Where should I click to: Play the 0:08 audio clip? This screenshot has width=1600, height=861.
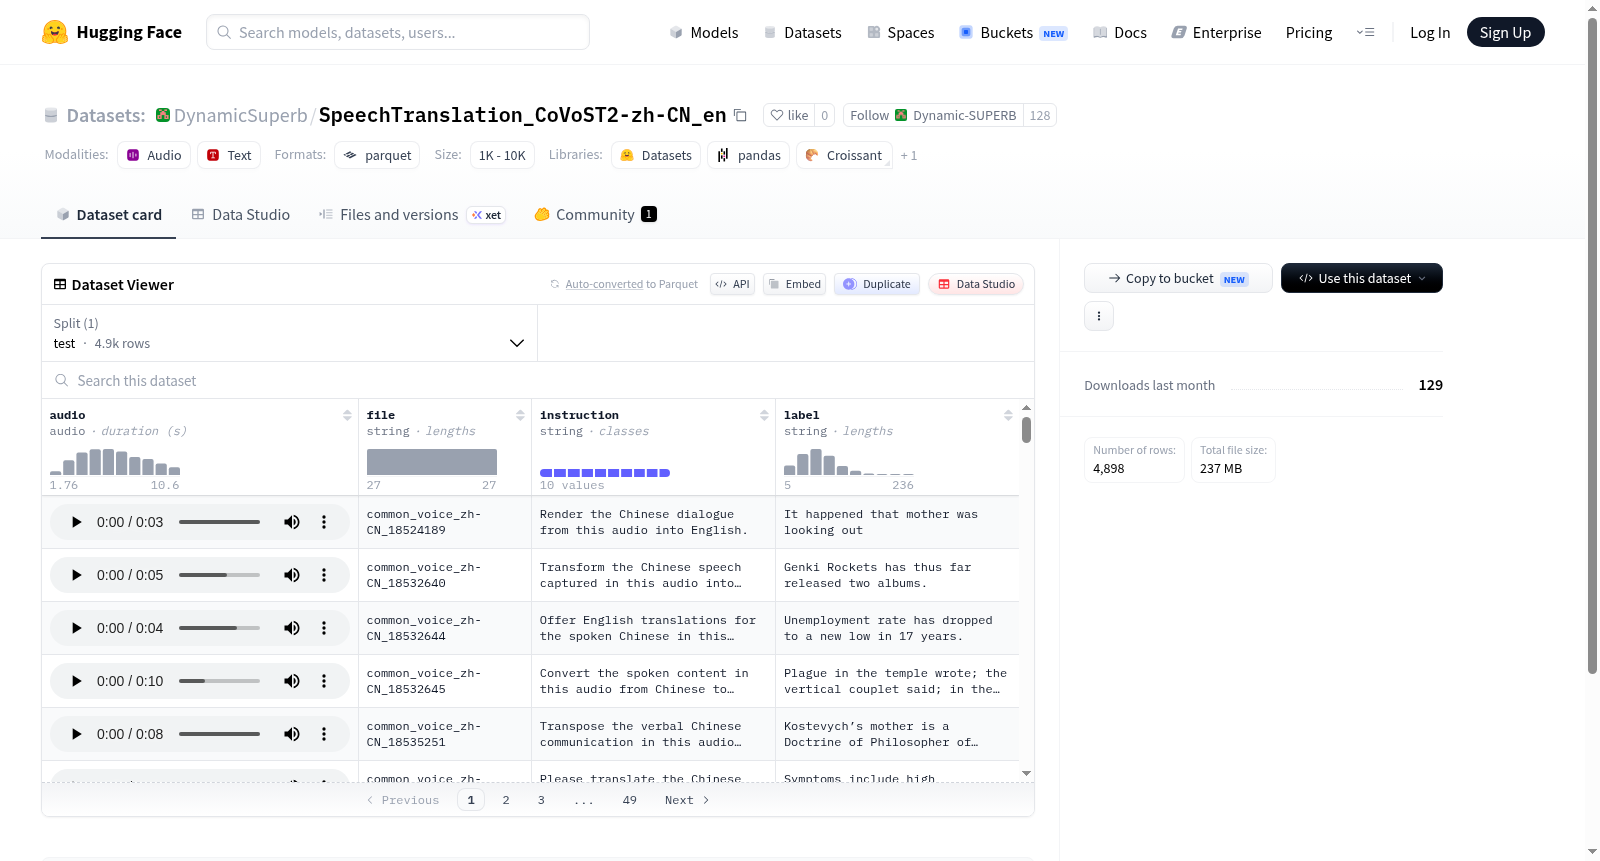click(76, 734)
